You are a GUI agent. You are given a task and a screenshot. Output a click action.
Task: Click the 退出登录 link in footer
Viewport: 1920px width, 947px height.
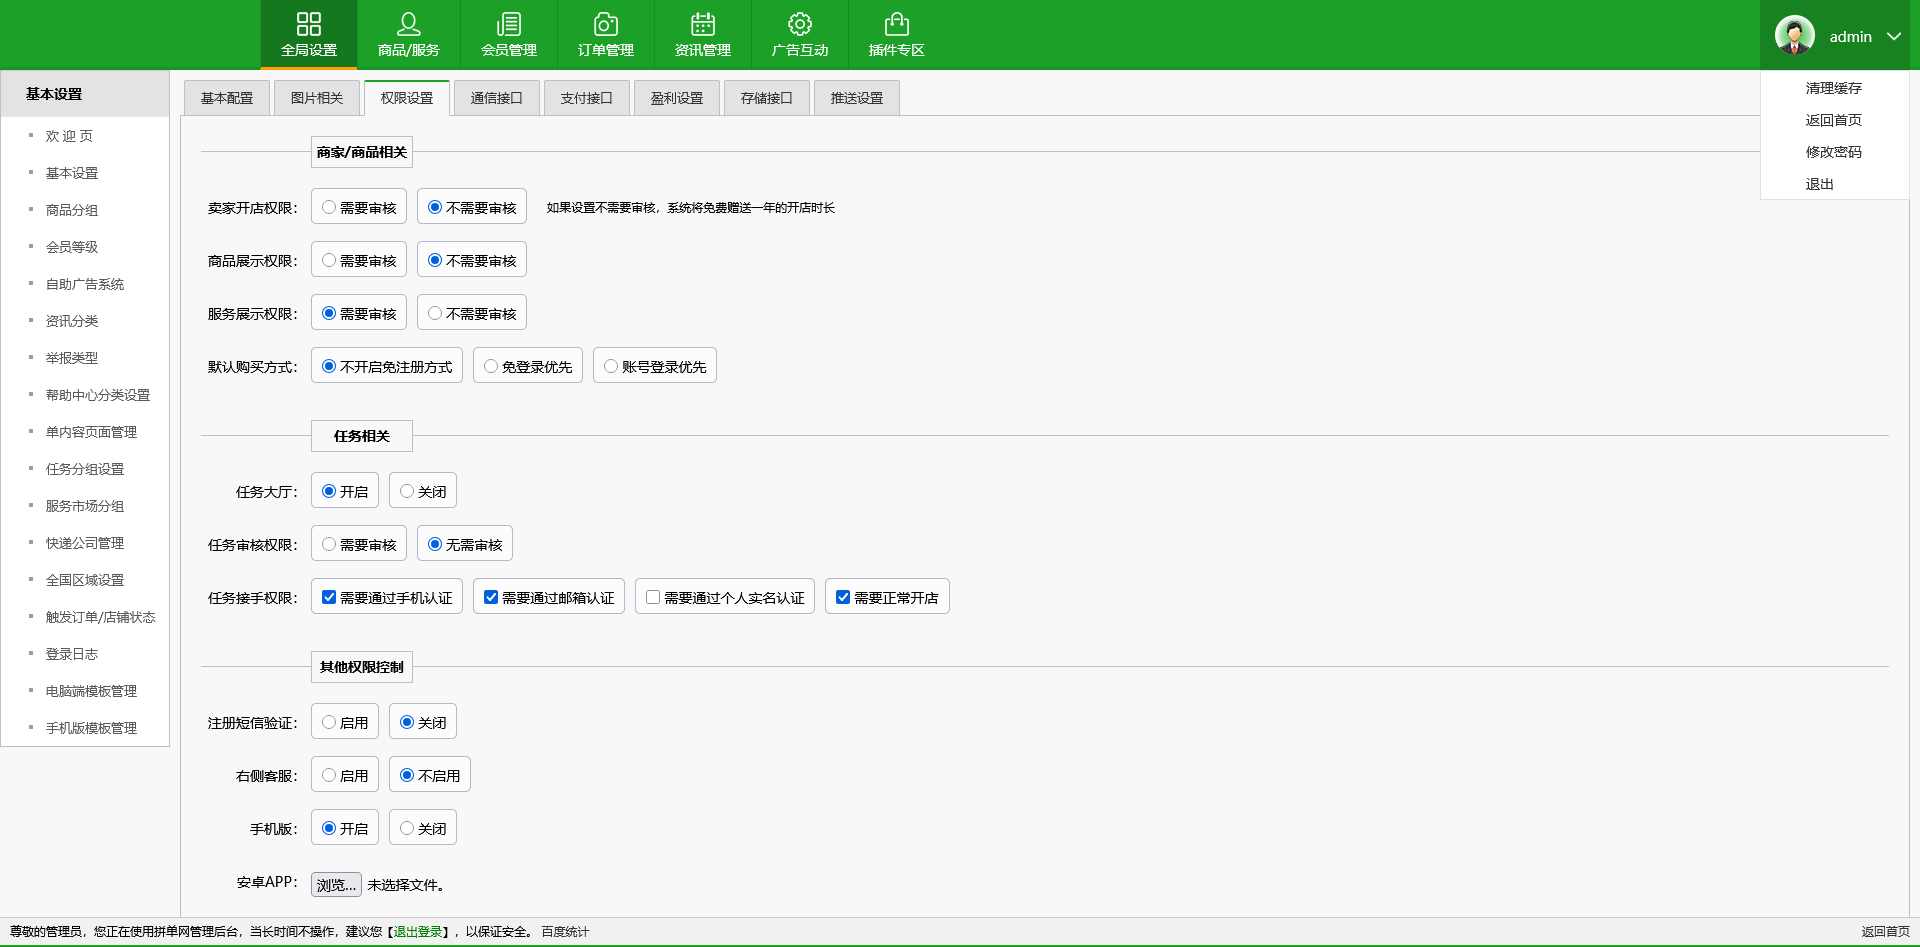[418, 932]
